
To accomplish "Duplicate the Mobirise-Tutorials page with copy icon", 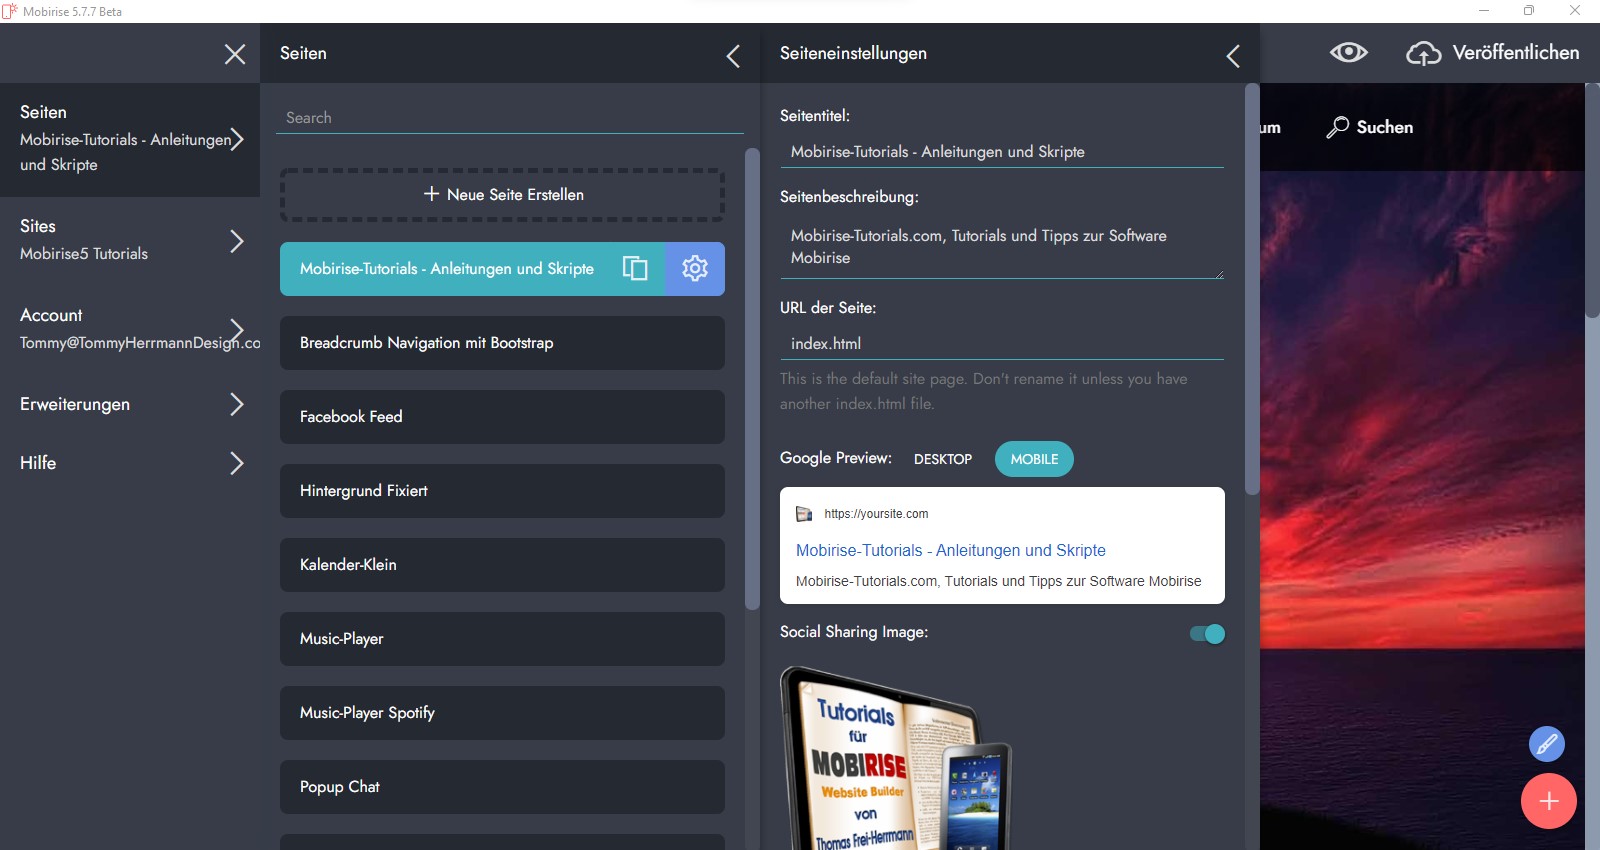I will coord(635,268).
